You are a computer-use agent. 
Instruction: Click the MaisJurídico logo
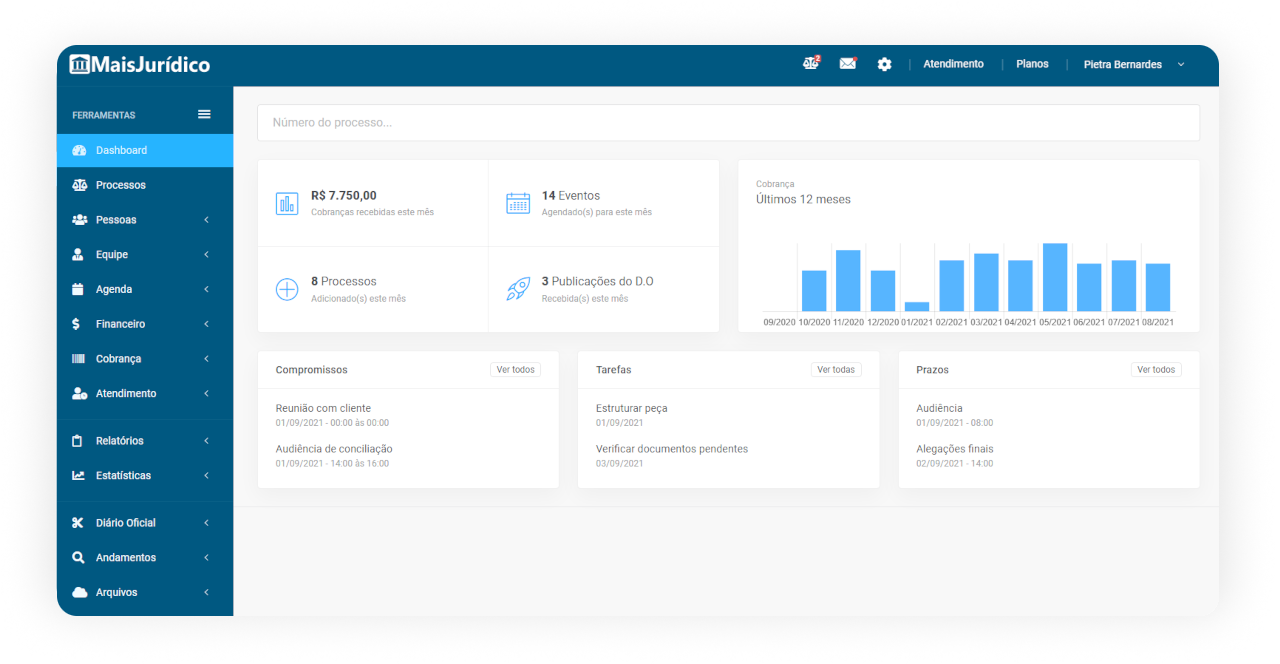140,65
